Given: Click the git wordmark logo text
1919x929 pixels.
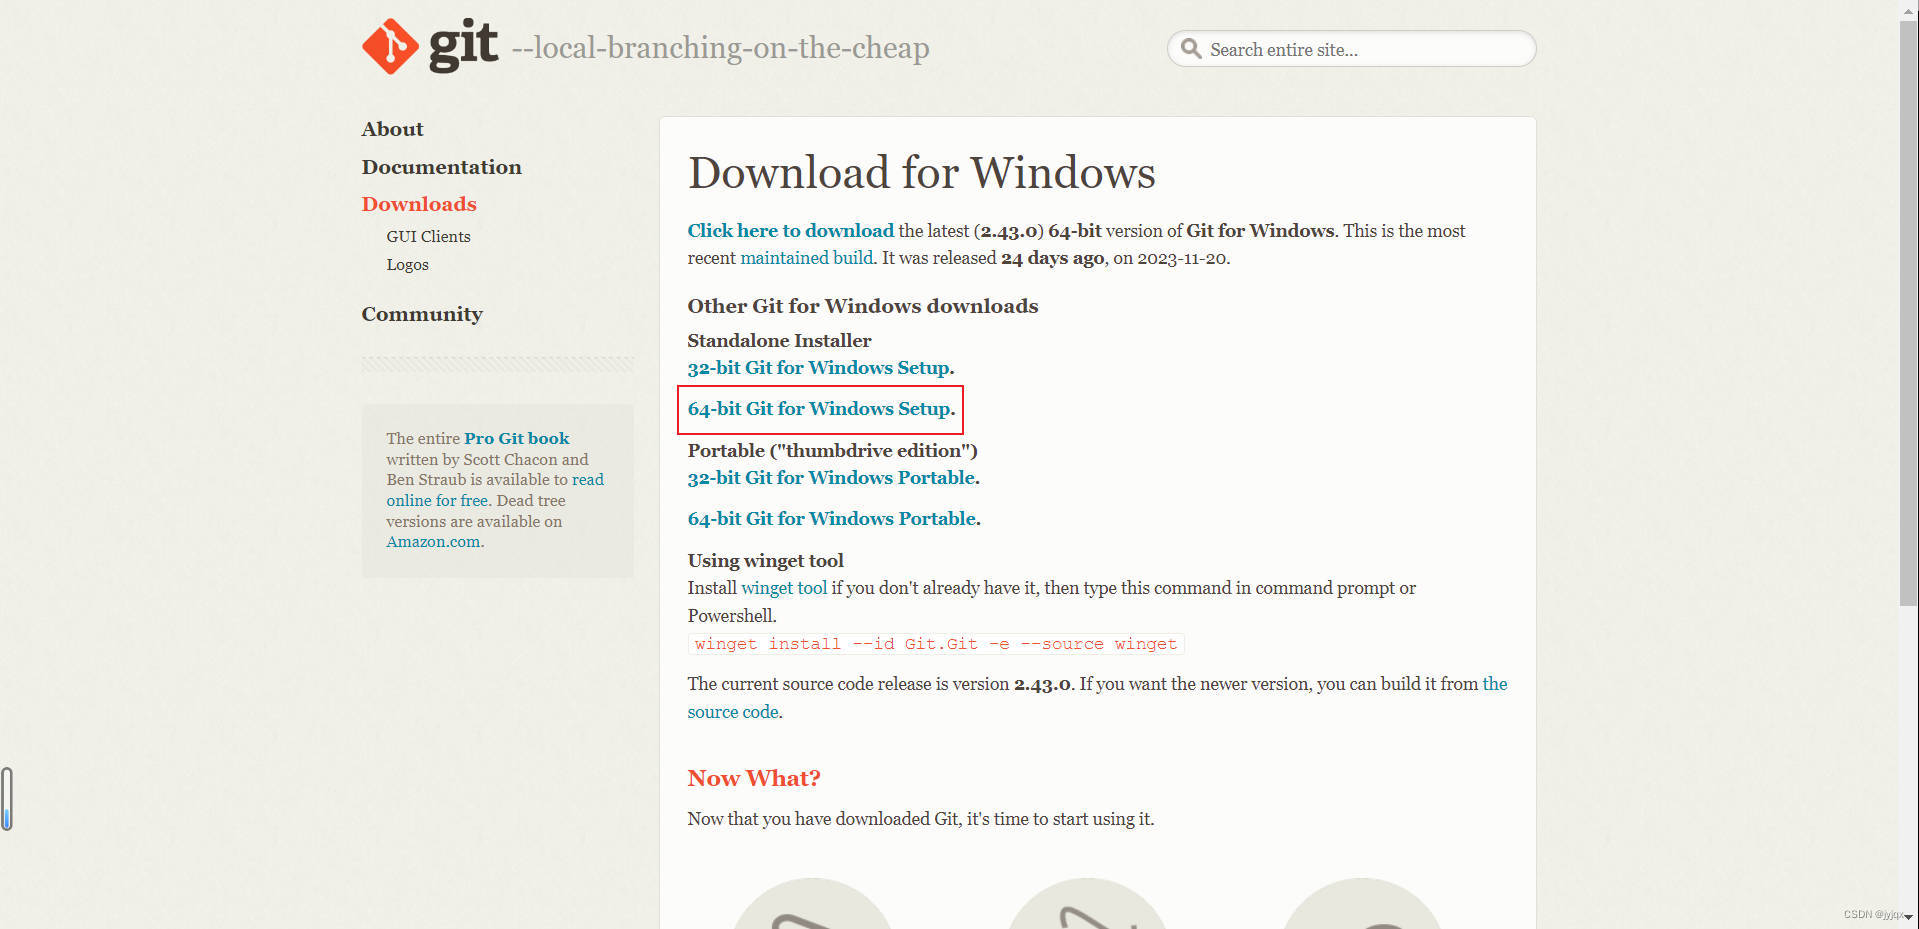Looking at the screenshot, I should [x=463, y=46].
